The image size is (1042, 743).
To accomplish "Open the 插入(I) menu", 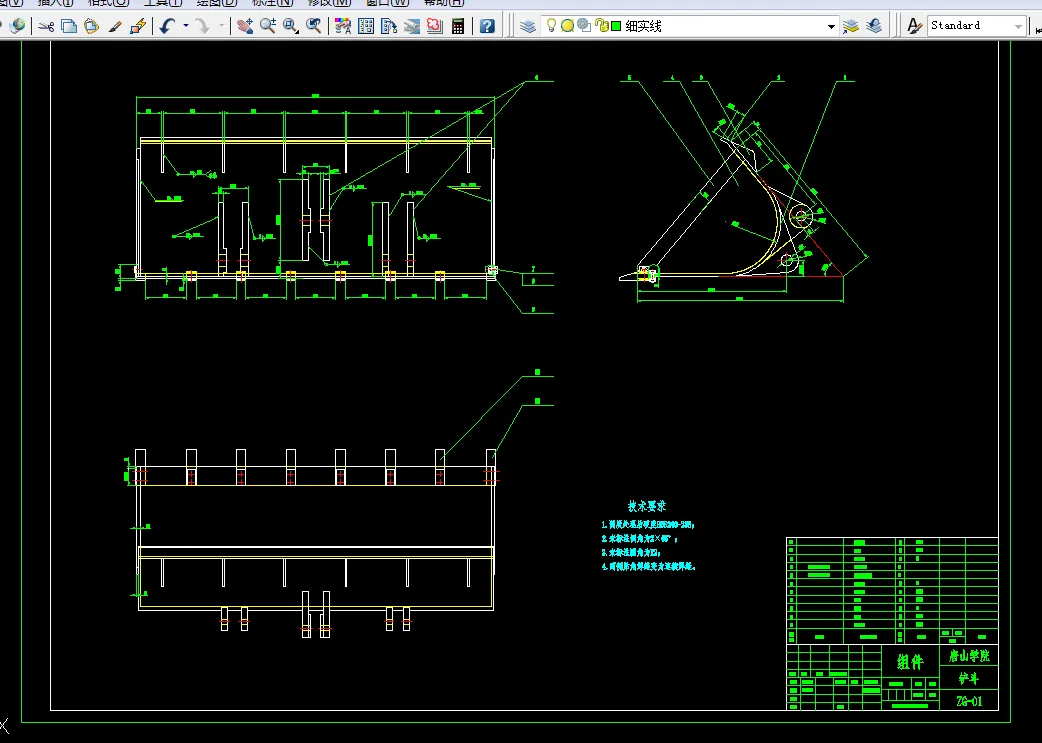I will tap(56, 3).
